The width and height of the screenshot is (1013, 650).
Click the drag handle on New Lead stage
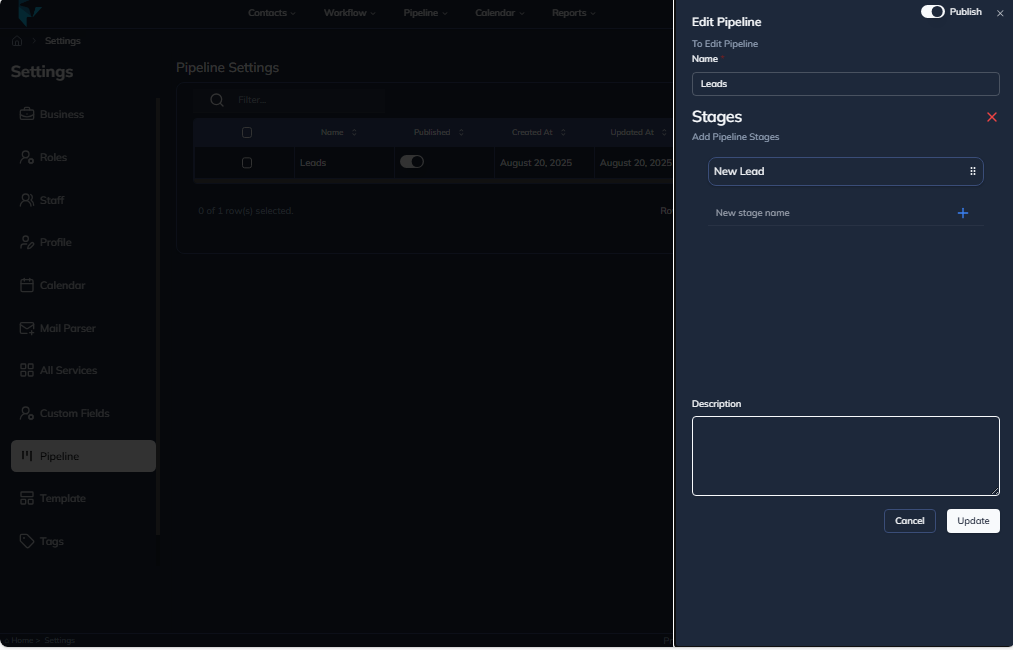pos(972,171)
